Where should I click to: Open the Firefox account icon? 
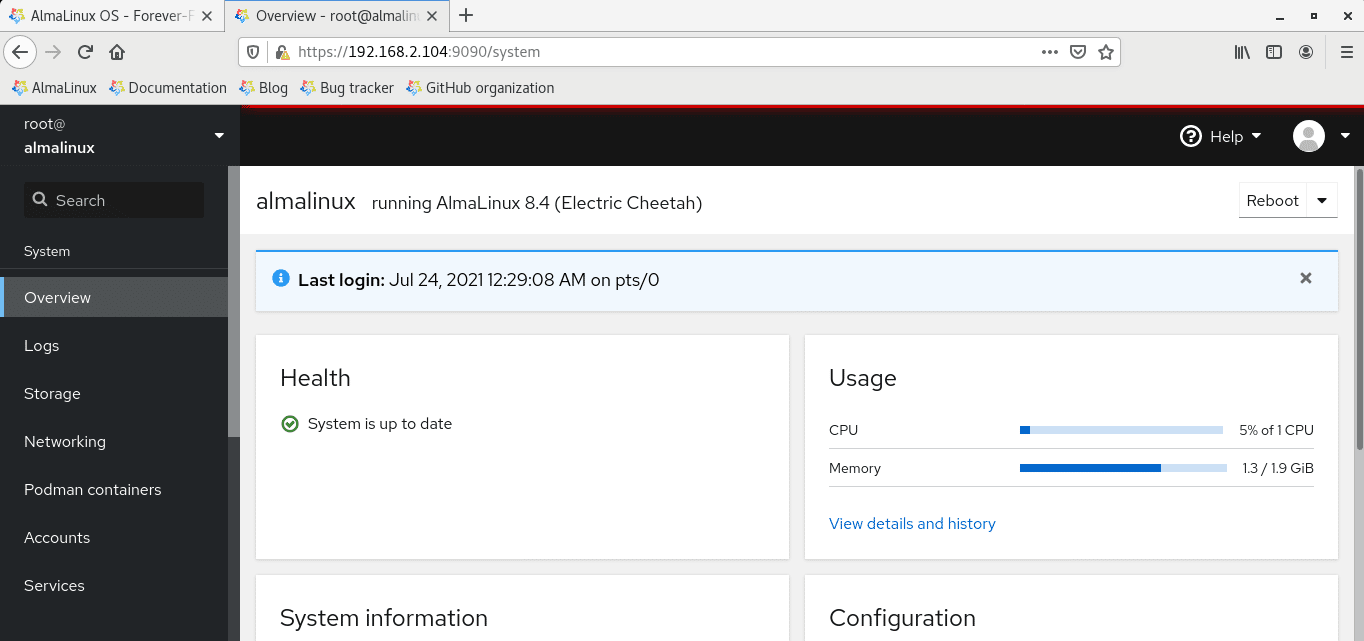pos(1306,52)
